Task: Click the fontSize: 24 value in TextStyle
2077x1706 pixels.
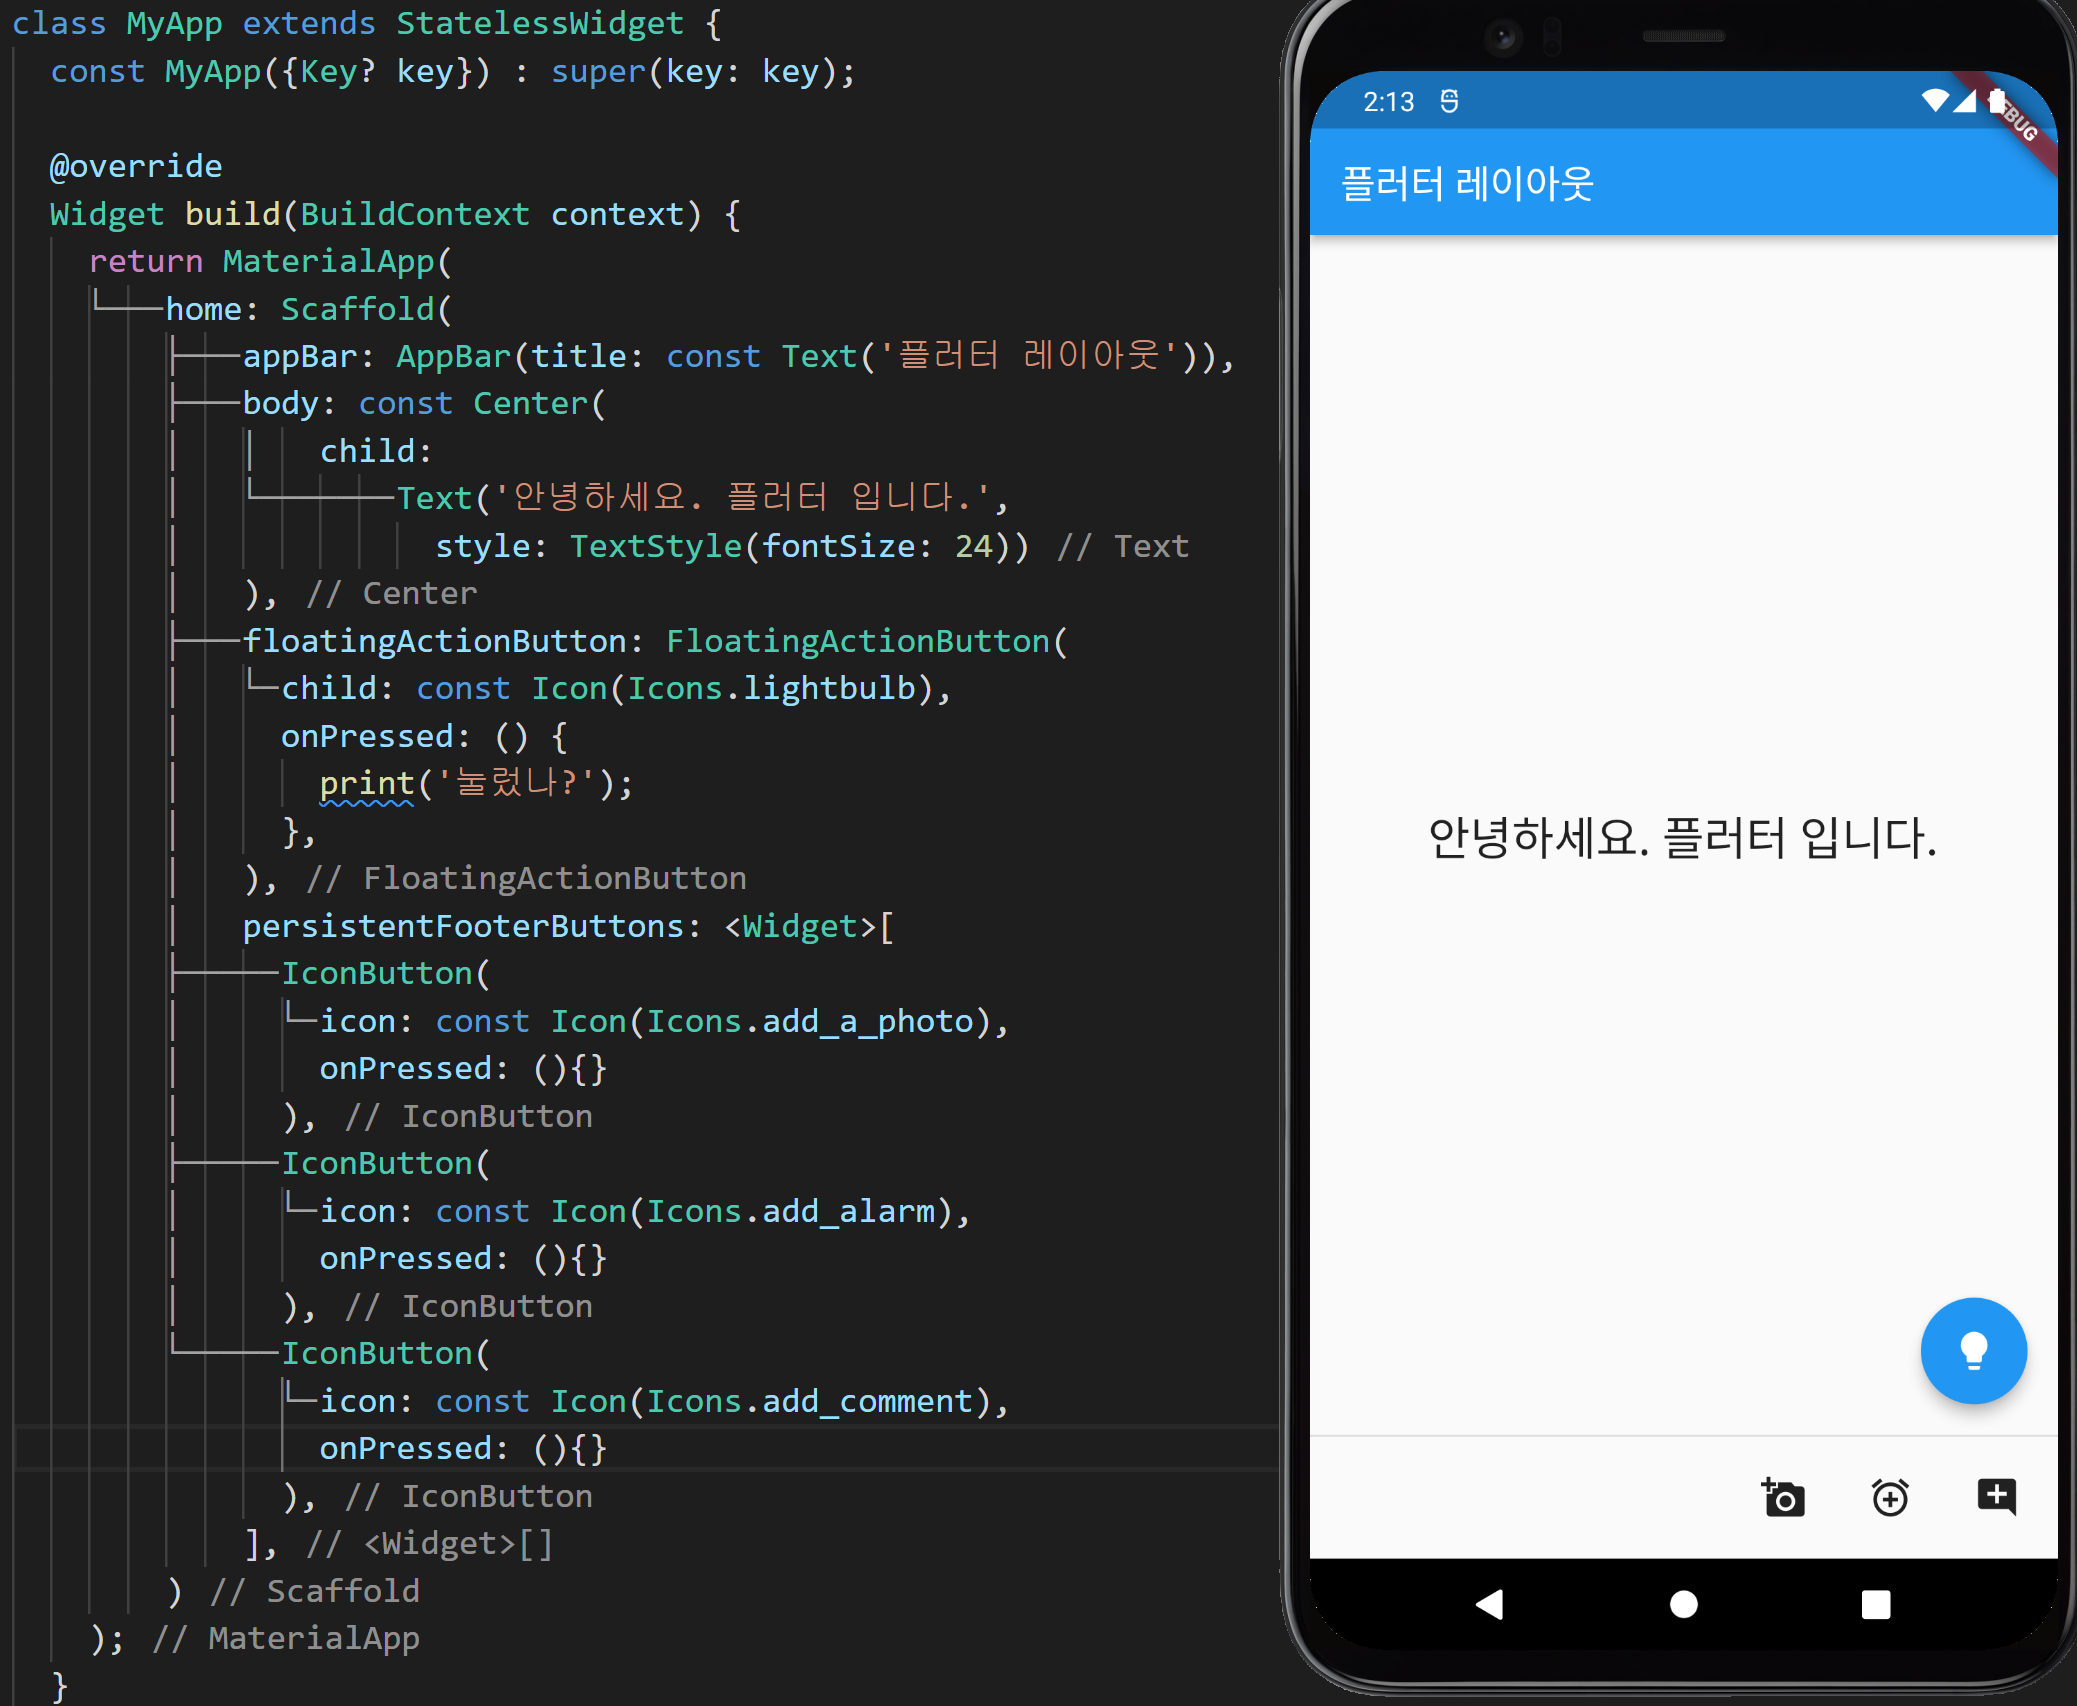Action: 973,546
